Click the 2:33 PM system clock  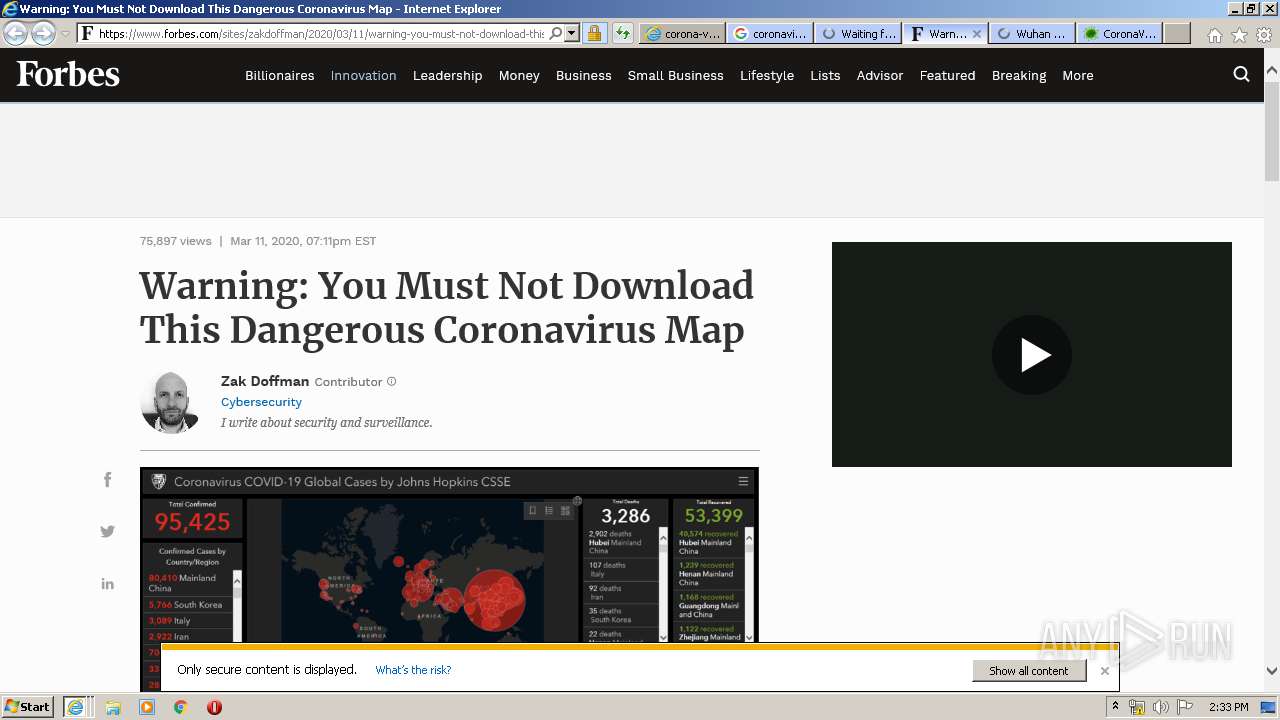point(1228,707)
